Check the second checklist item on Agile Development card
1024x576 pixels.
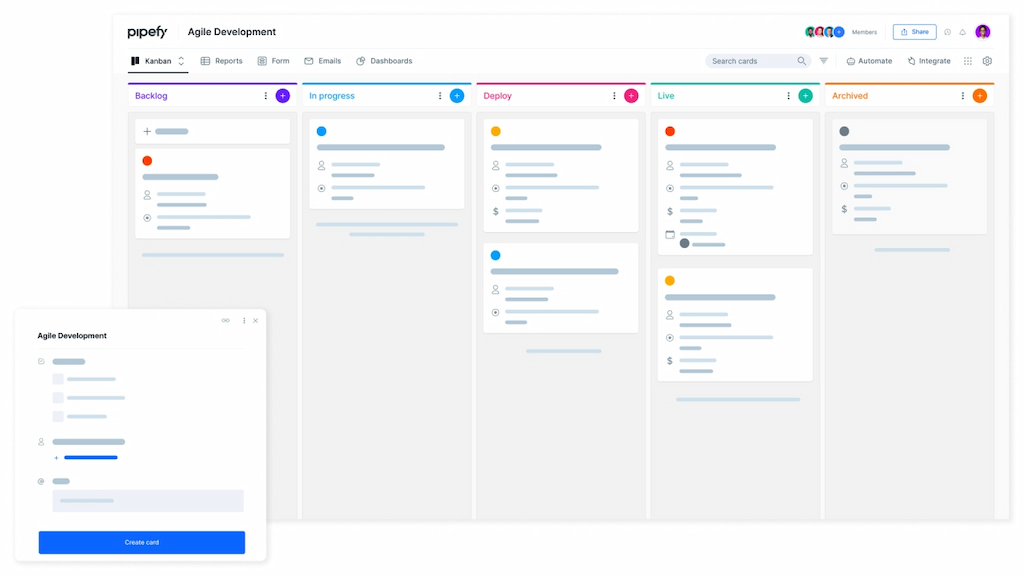pyautogui.click(x=58, y=398)
